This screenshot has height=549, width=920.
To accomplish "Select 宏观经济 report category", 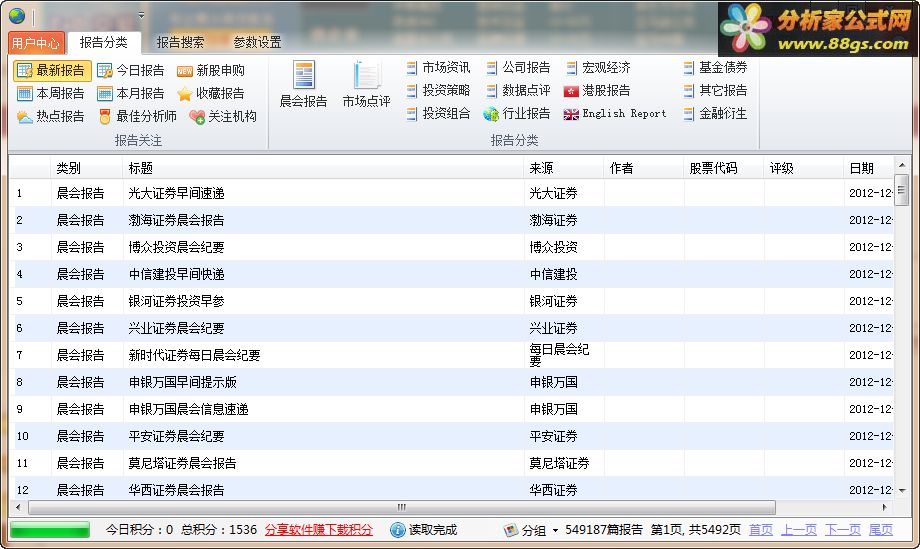I will 598,67.
